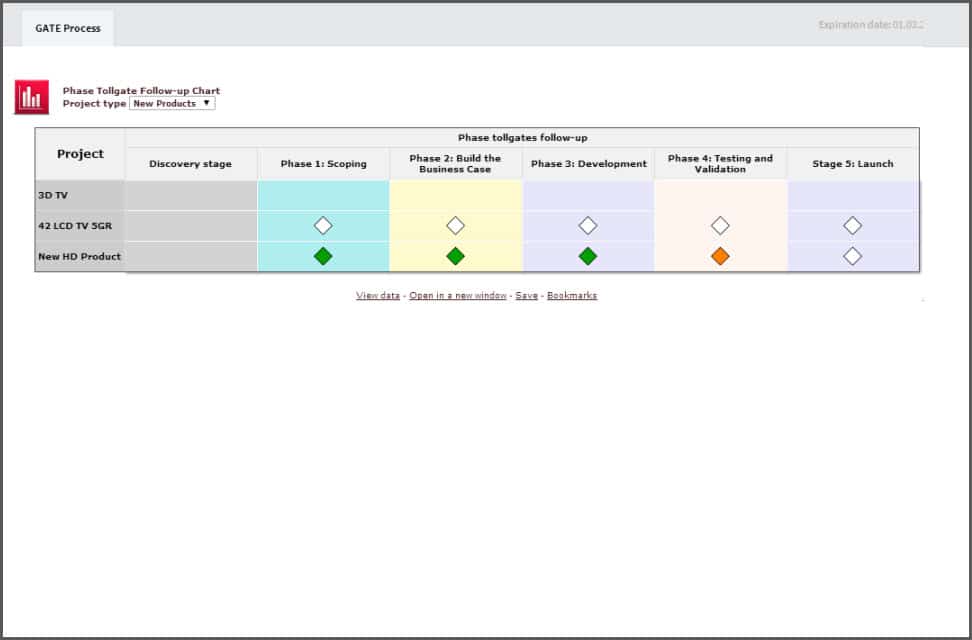Click green diamond in New HD Product Business Case
This screenshot has width=972, height=640.
(x=455, y=256)
